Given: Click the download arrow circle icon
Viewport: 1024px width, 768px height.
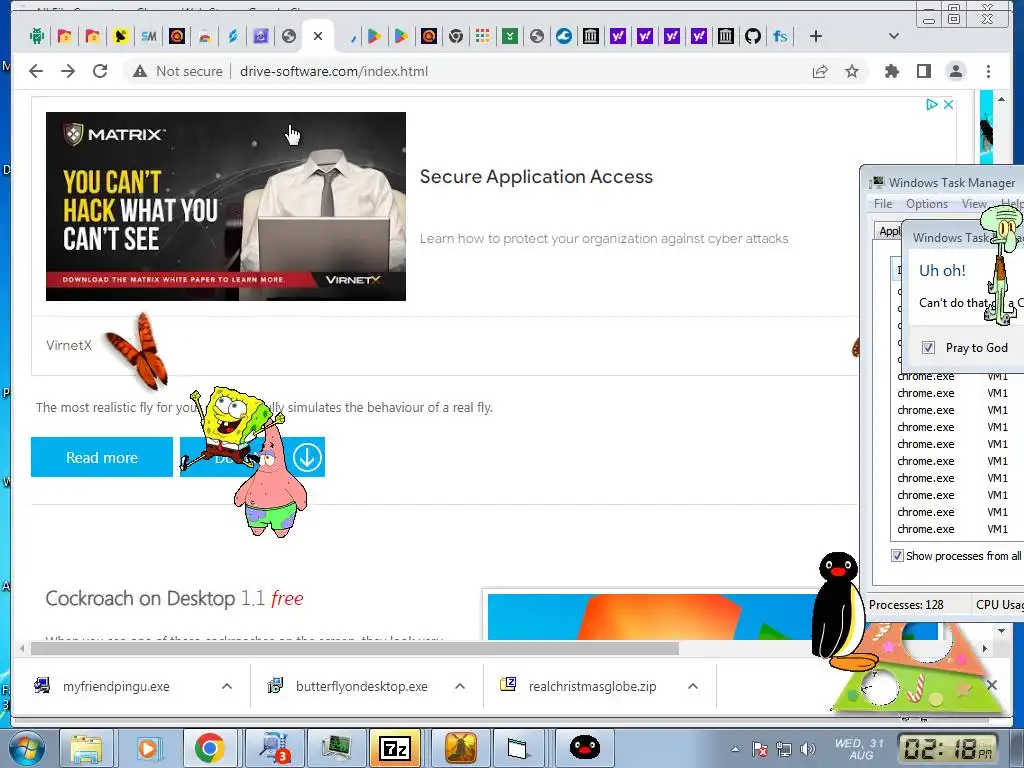Looking at the screenshot, I should pos(307,457).
